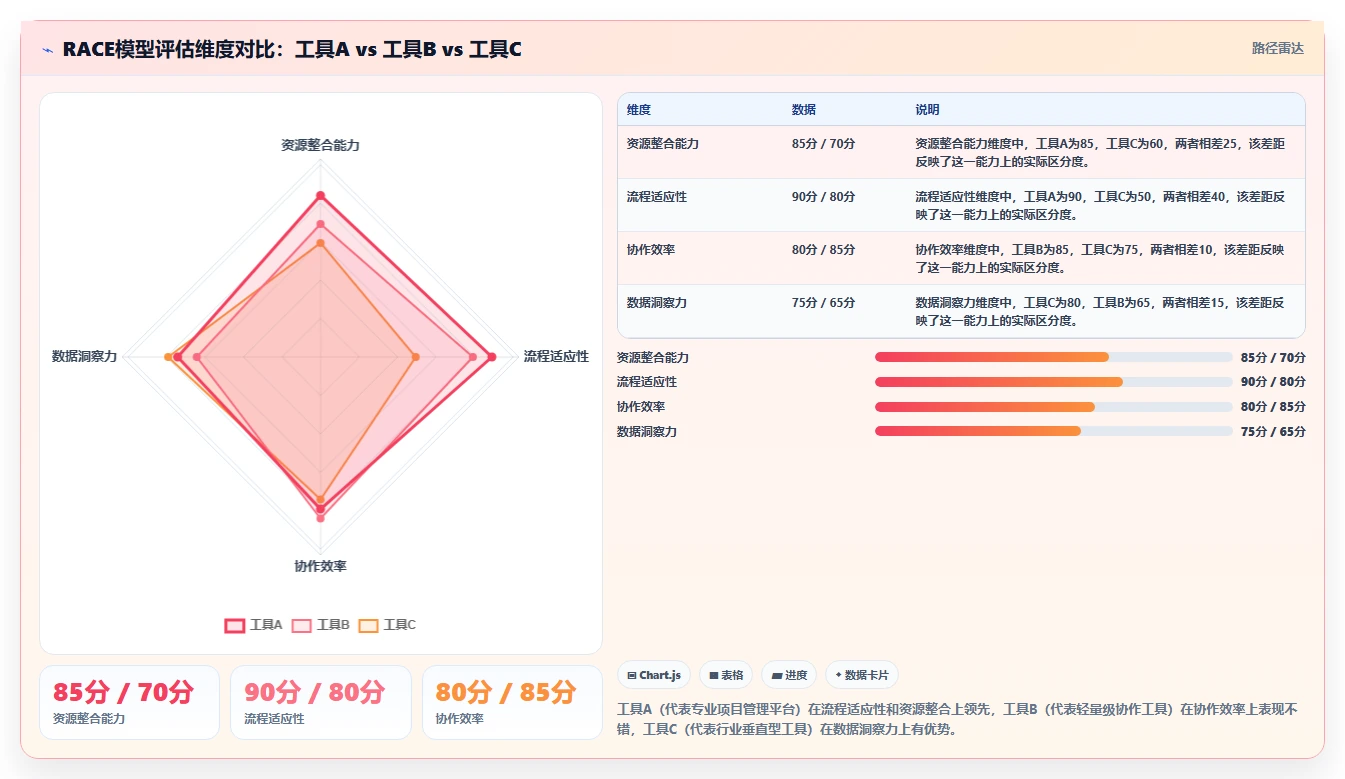The height and width of the screenshot is (779, 1345).
Task: Click 工具A's data point on the 资源整合能力 axis
Action: tap(320, 195)
